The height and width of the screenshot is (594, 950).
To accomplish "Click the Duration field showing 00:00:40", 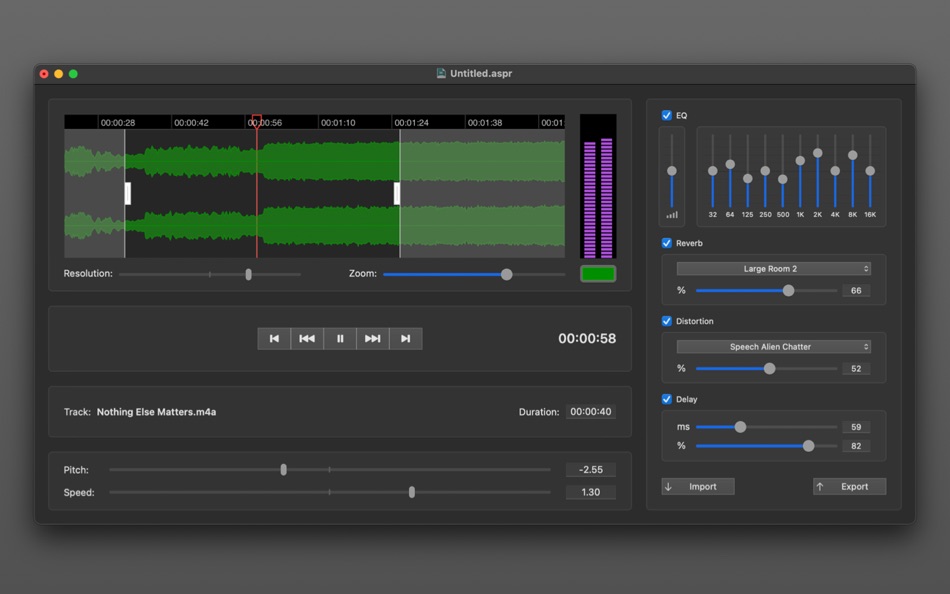I will click(x=591, y=412).
